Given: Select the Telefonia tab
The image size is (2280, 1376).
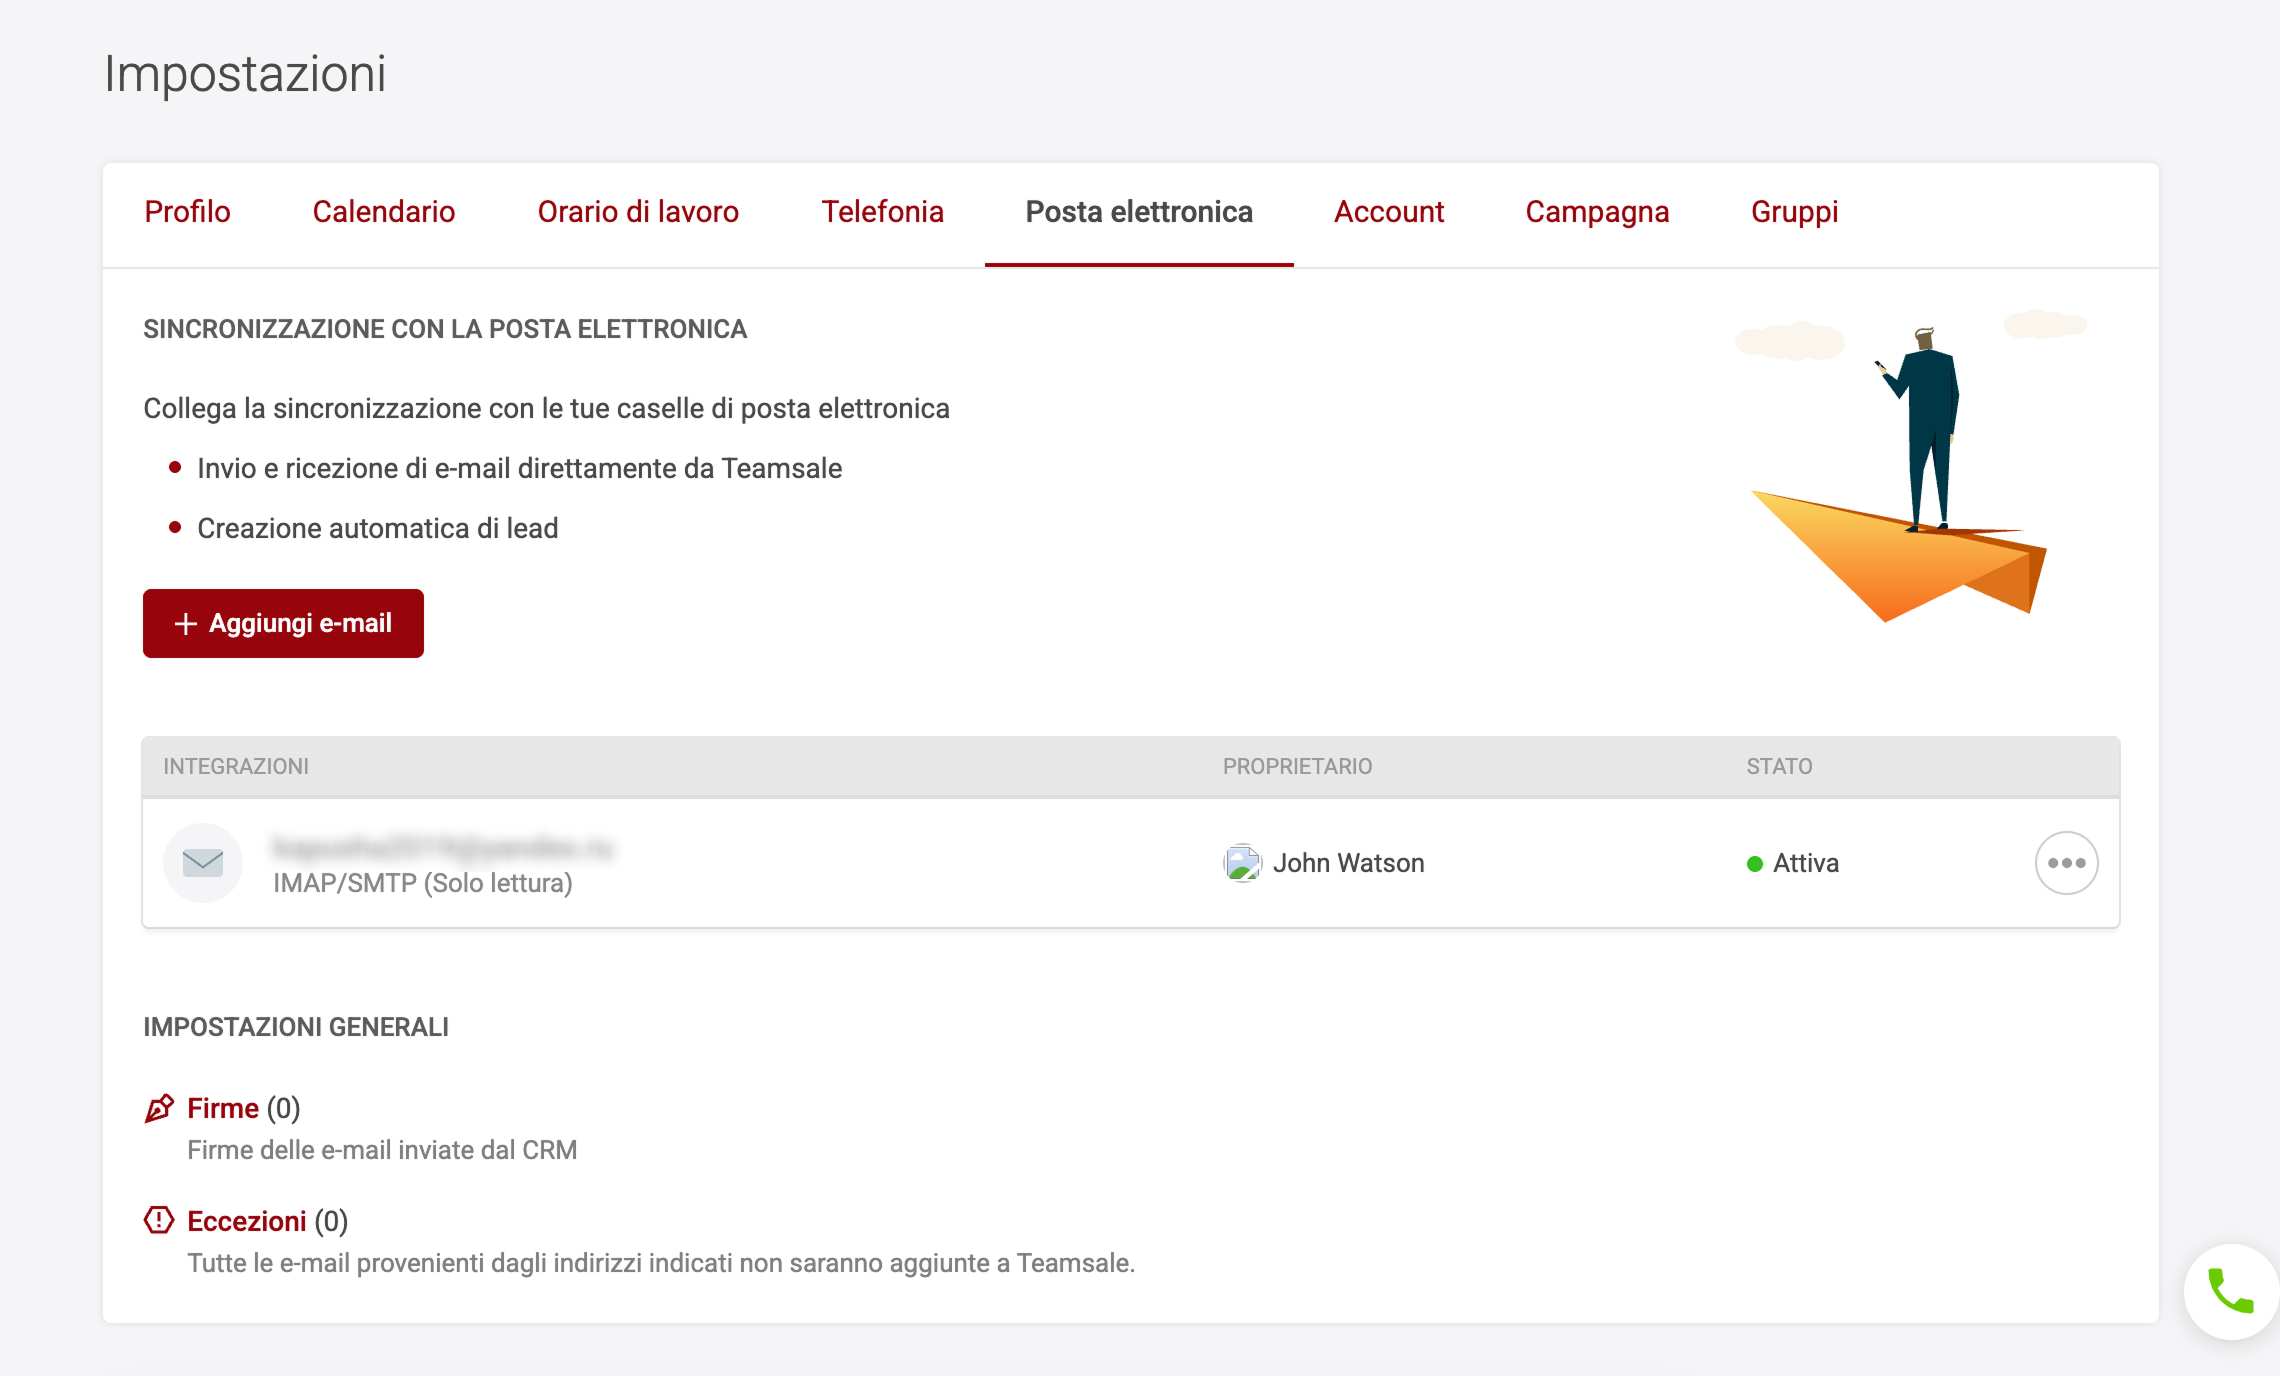Looking at the screenshot, I should [882, 212].
